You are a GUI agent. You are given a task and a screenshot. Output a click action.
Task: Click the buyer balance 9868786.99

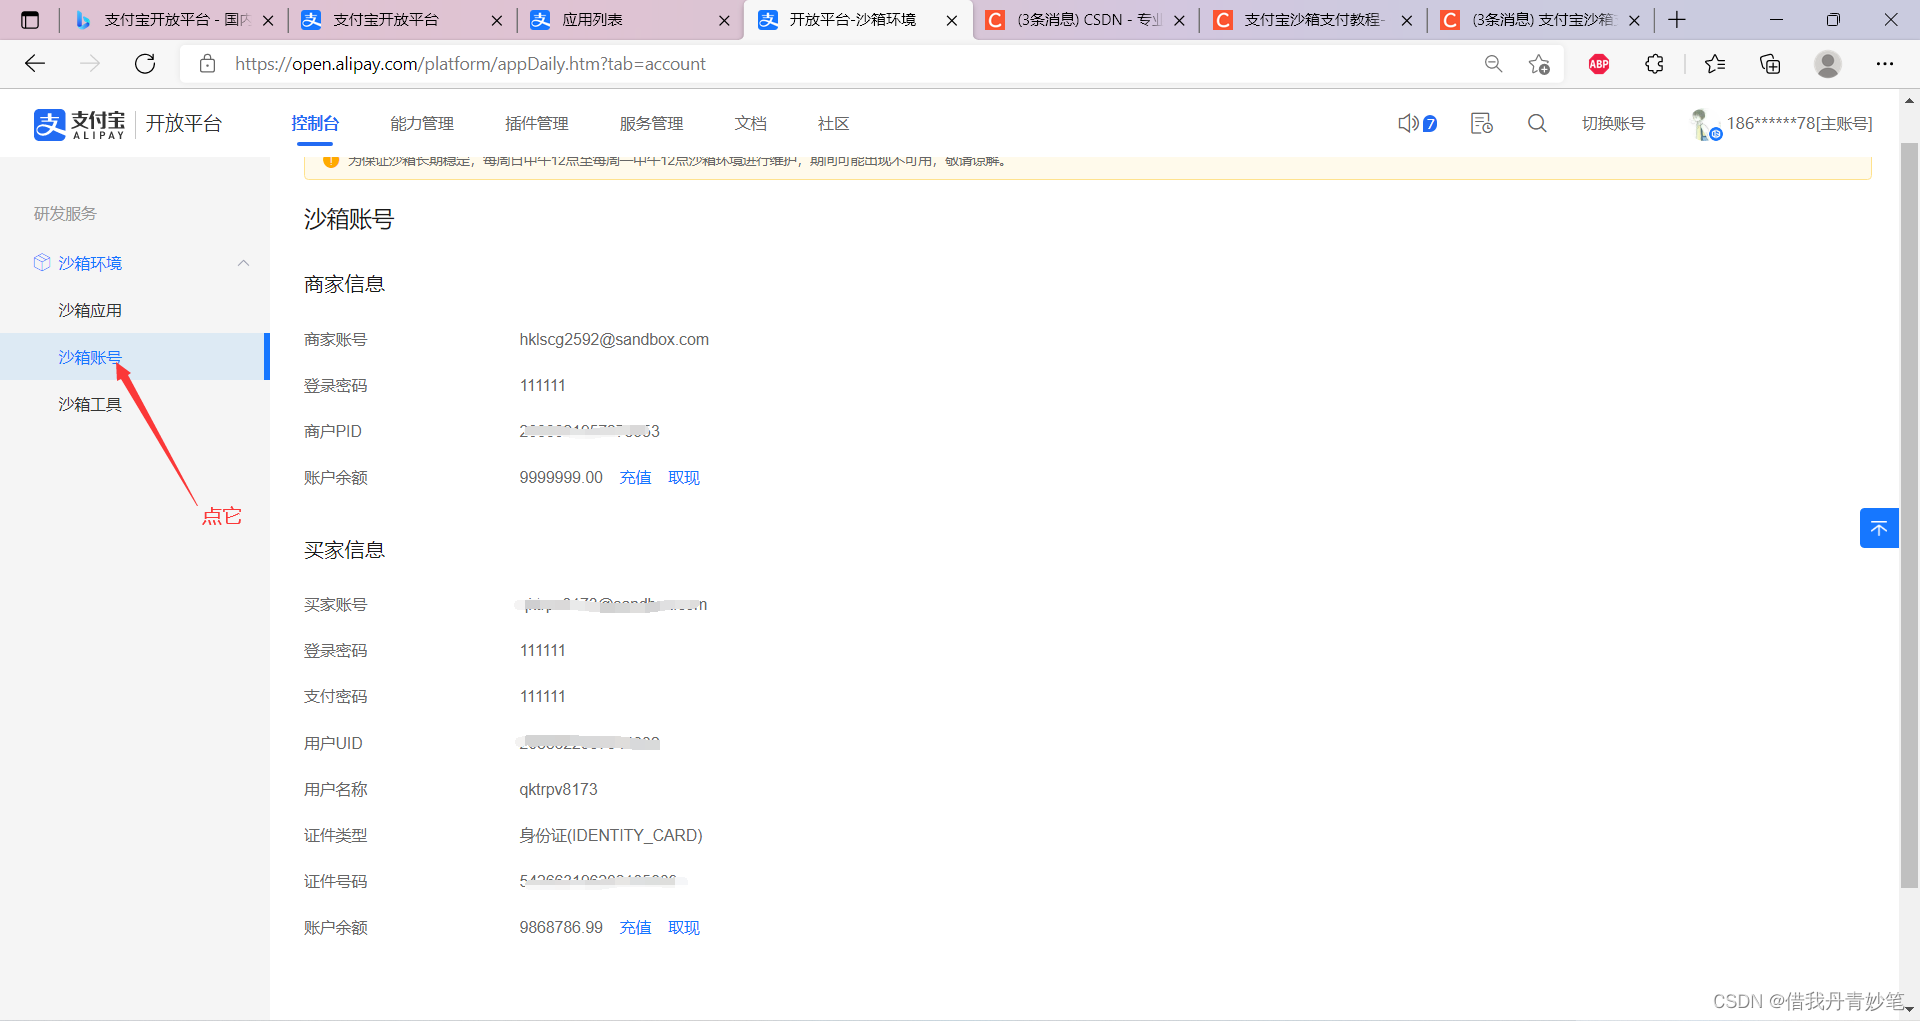coord(561,927)
